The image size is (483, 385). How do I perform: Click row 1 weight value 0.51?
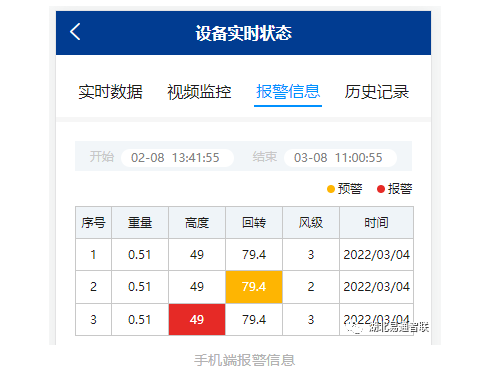[x=140, y=255]
